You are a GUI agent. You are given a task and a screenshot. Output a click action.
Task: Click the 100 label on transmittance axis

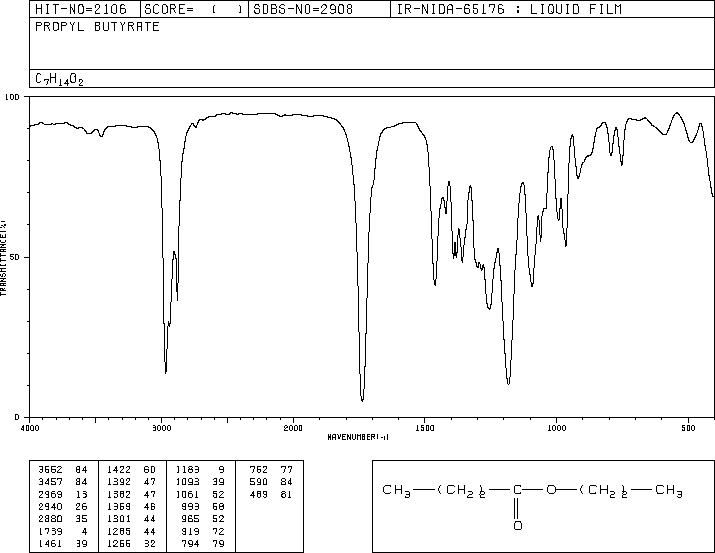pos(12,97)
